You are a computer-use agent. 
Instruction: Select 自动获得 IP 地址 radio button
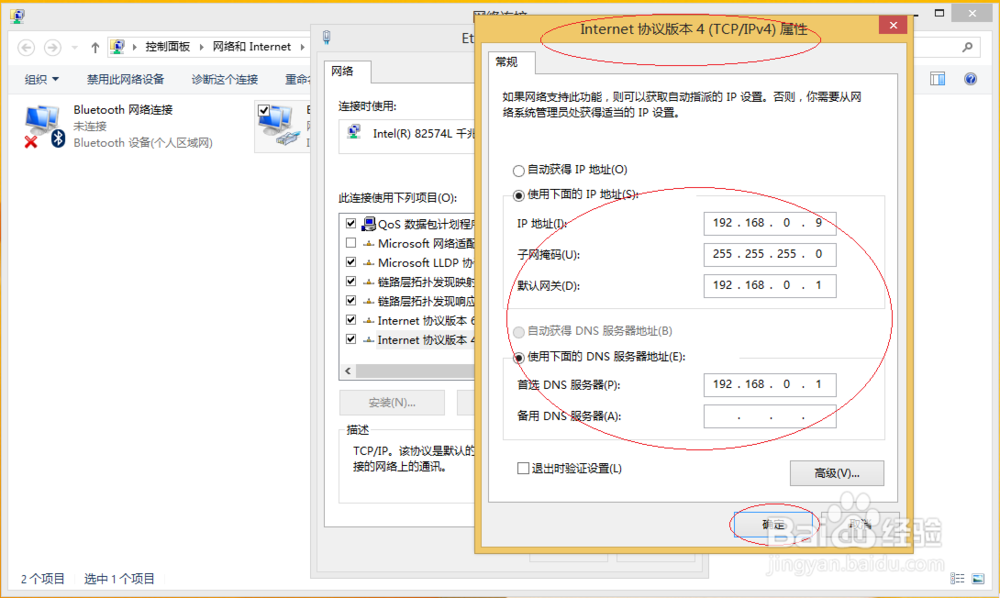517,170
